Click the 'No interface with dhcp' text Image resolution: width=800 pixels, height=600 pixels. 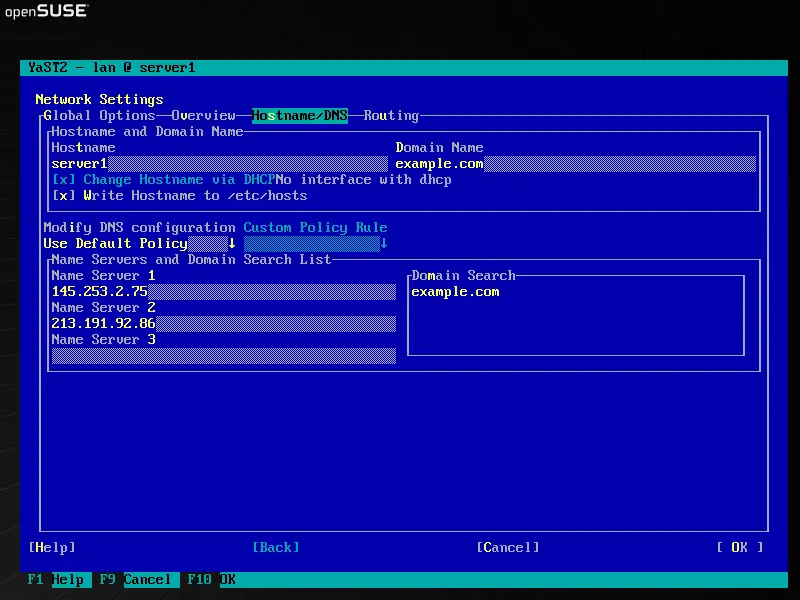pos(363,180)
